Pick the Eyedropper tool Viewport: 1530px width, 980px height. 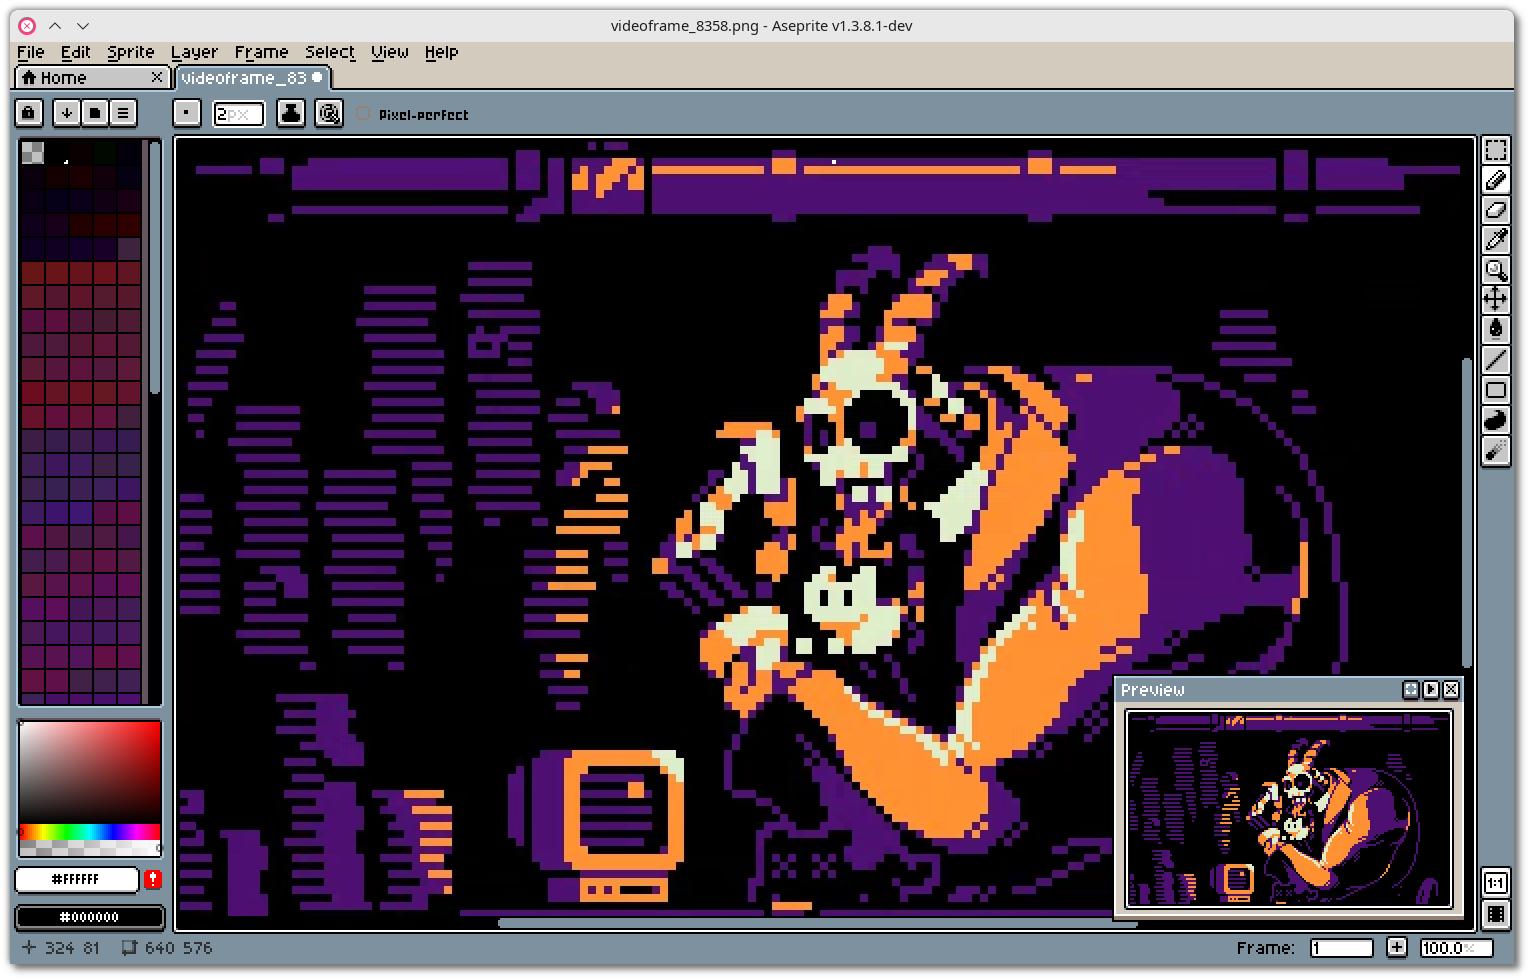point(1495,240)
